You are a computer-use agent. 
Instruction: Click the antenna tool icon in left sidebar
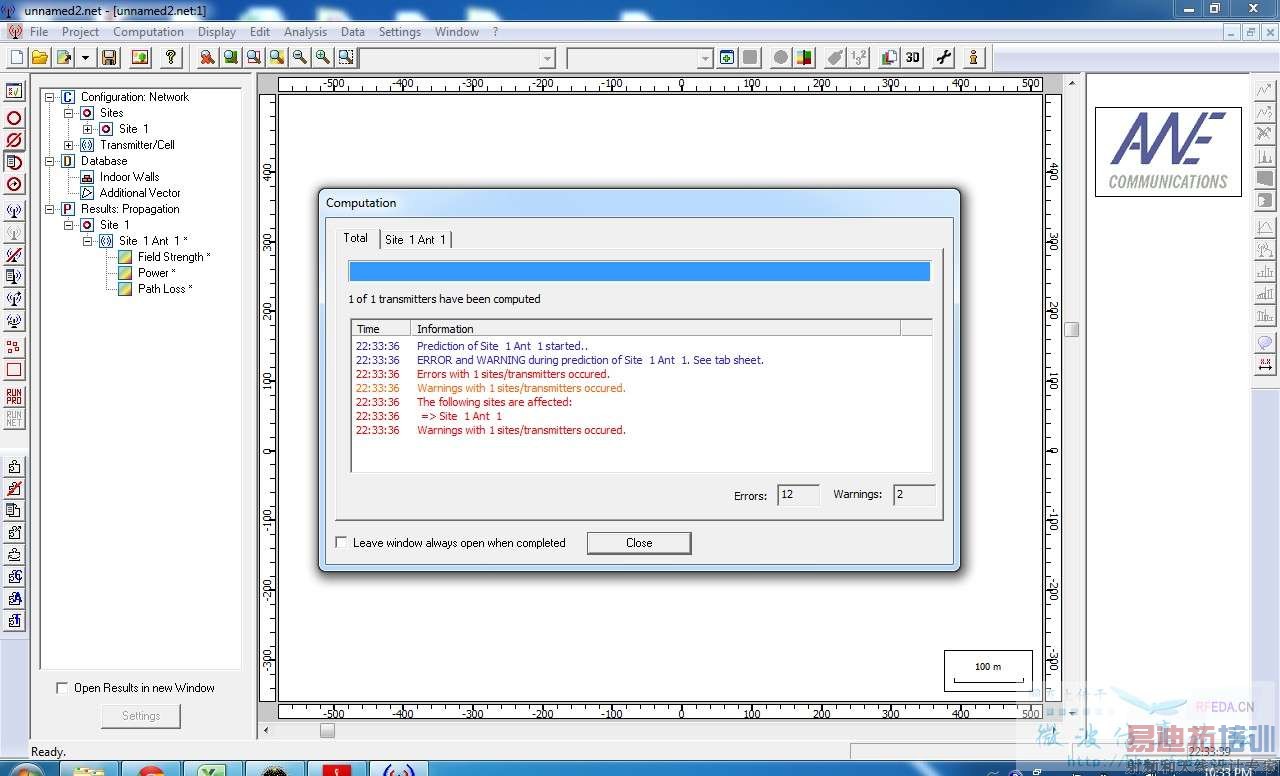[14, 211]
